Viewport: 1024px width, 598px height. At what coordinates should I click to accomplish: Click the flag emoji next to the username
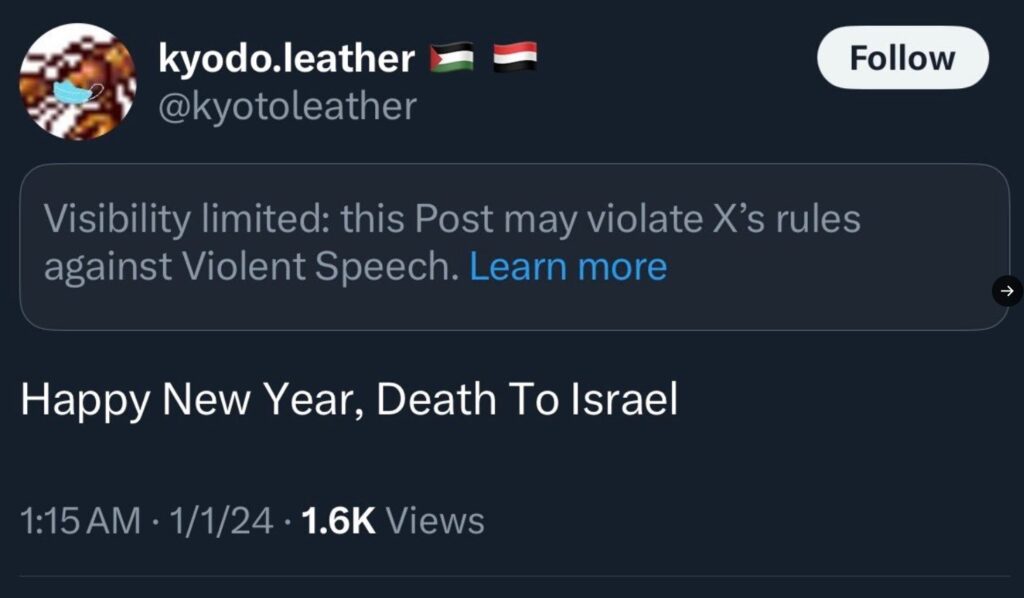coord(452,58)
